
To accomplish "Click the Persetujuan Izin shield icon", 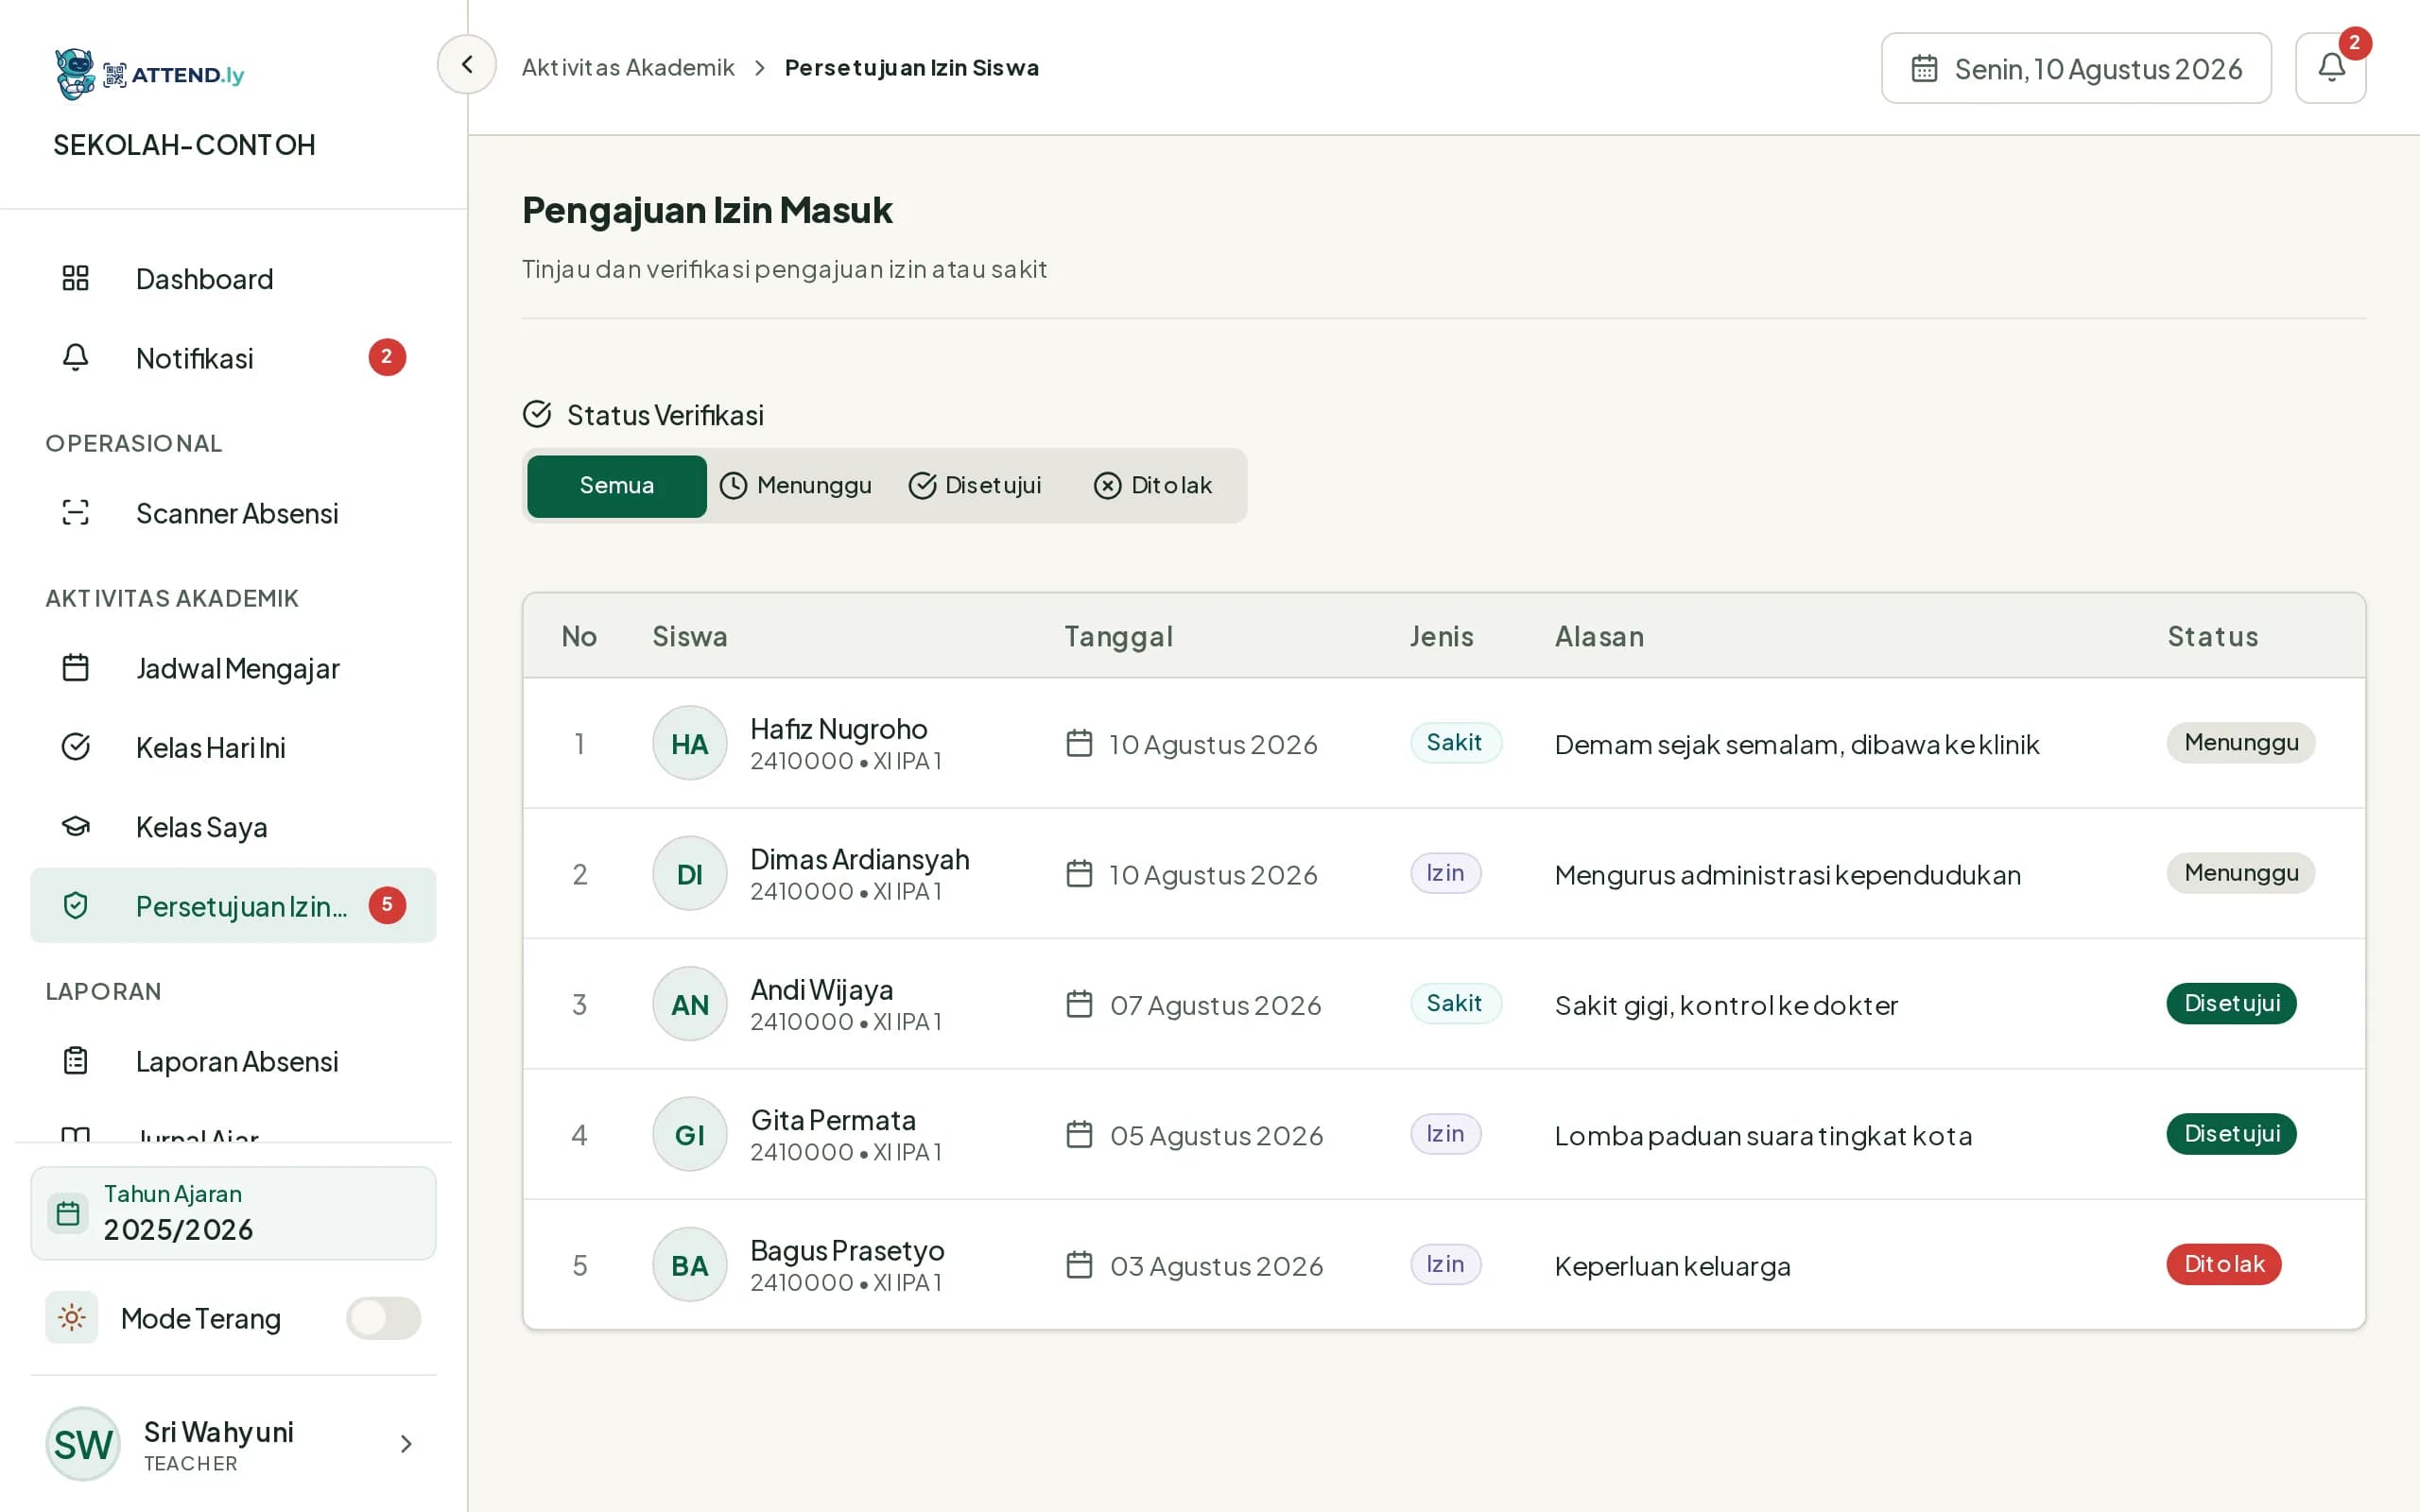I will coord(76,905).
